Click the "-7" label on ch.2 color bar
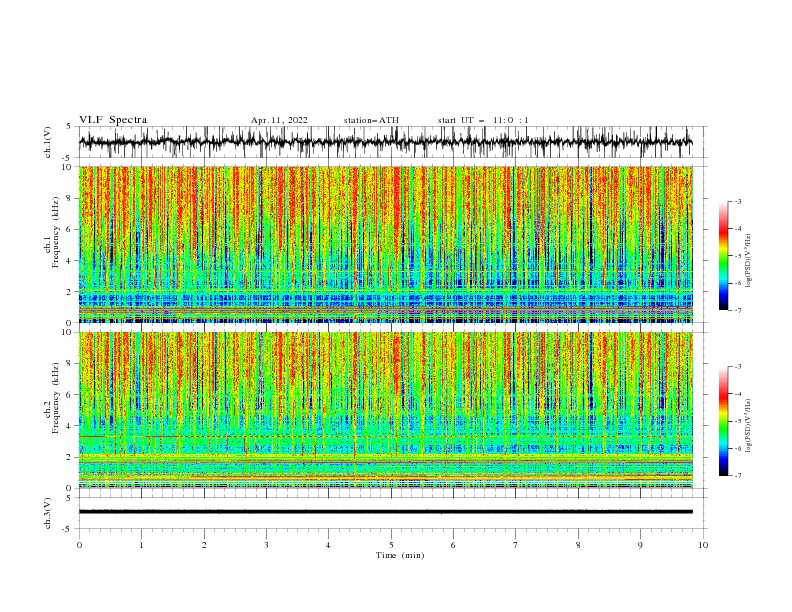The image size is (792, 612). [737, 475]
